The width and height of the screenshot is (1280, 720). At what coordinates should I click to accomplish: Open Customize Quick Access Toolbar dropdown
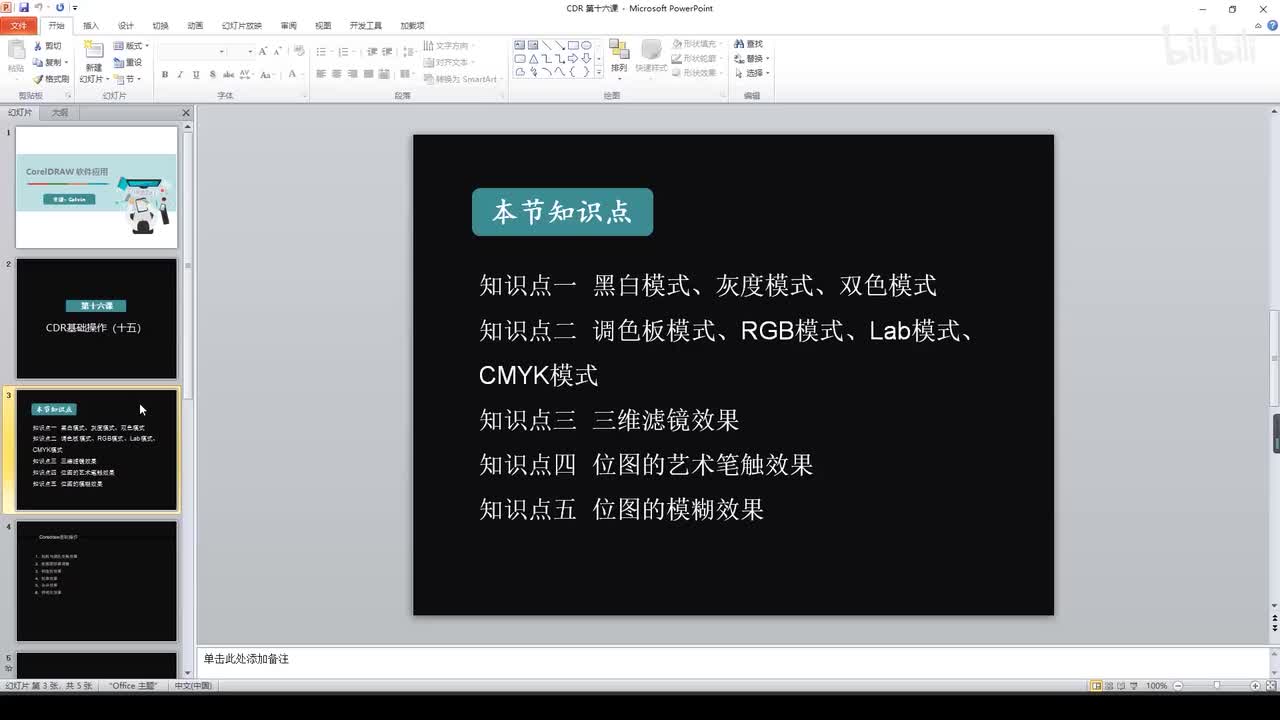(x=75, y=8)
